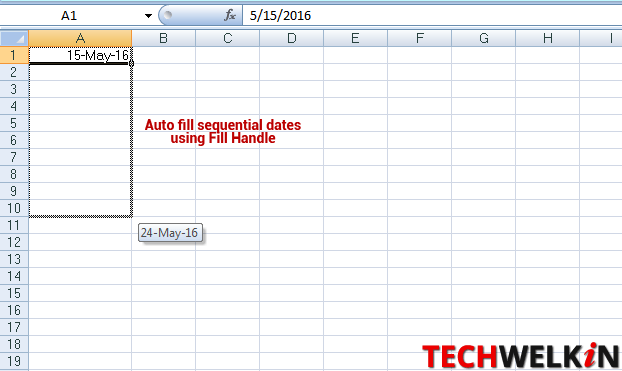Viewport: 622px width, 371px height.
Task: Click the round formula bar resize handle
Action: pos(168,15)
